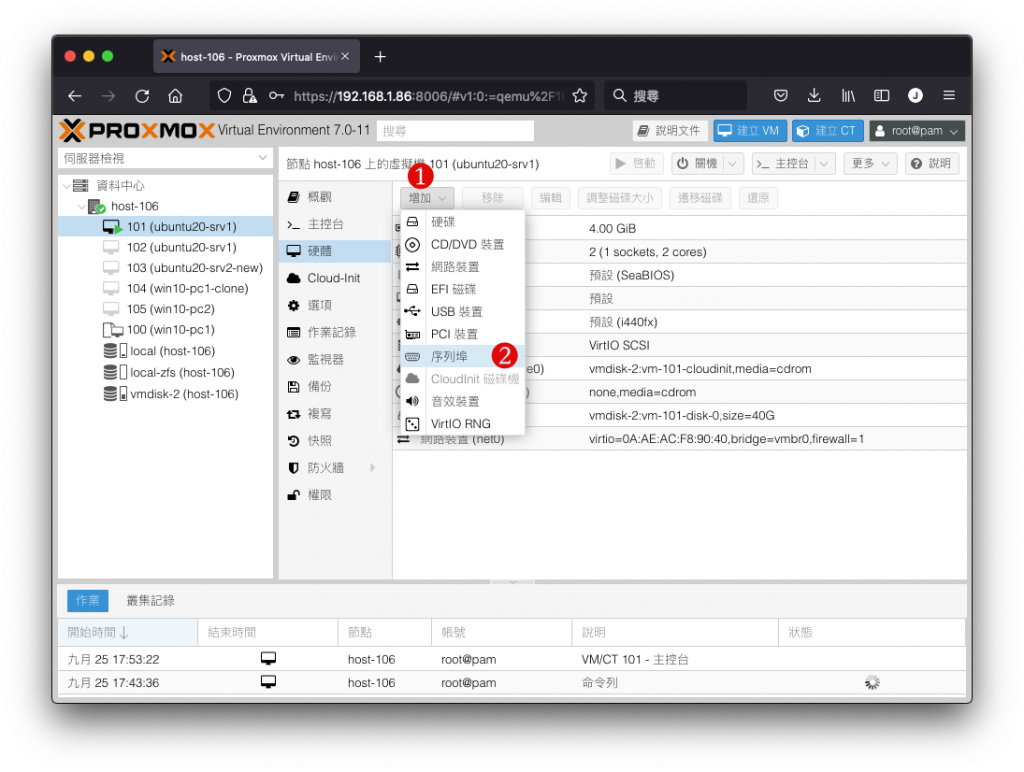Open 快照 snapshots section
1024x772 pixels.
point(335,441)
